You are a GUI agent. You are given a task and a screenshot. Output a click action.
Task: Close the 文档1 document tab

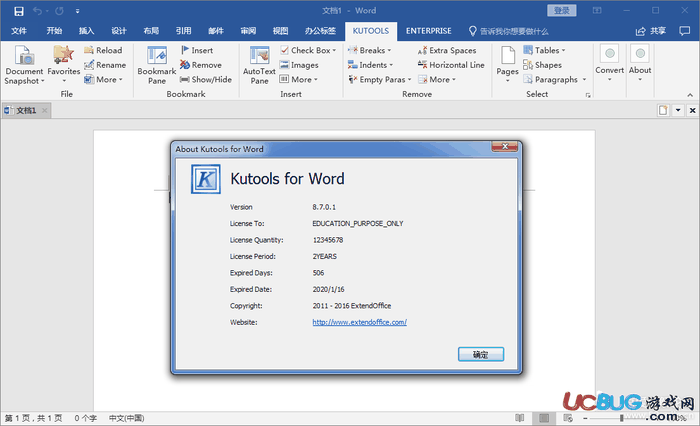[44, 110]
